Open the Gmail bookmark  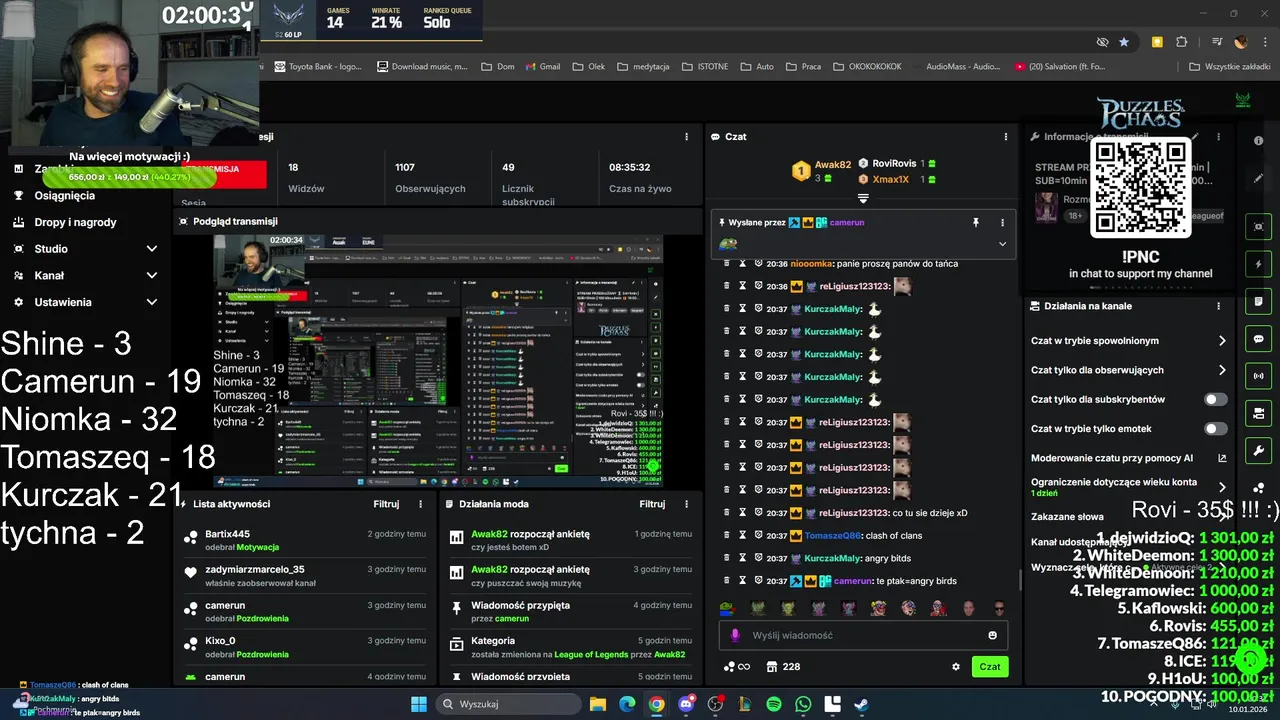tap(541, 67)
